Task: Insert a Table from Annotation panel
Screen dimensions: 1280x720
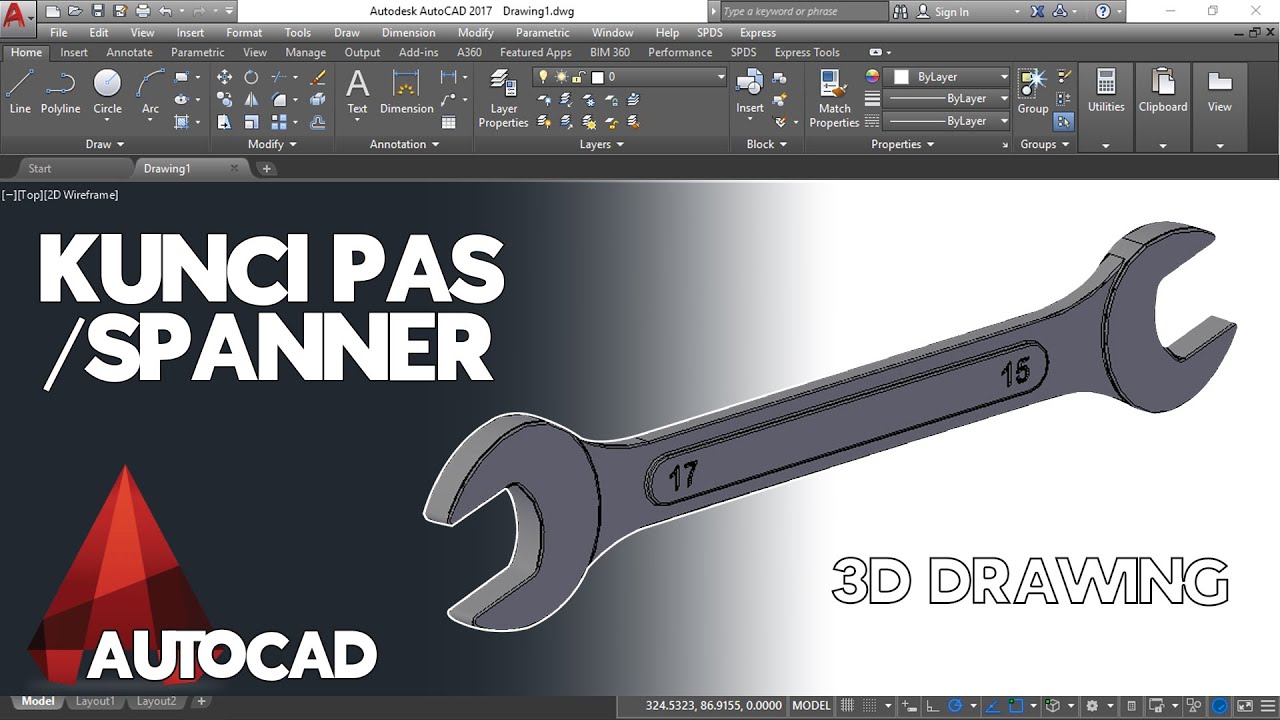Action: pyautogui.click(x=449, y=122)
